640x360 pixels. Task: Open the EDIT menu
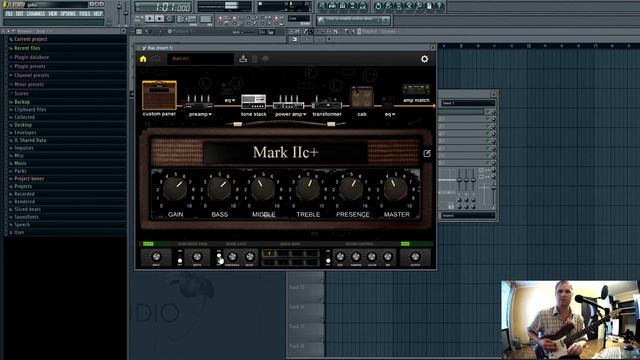[20, 14]
